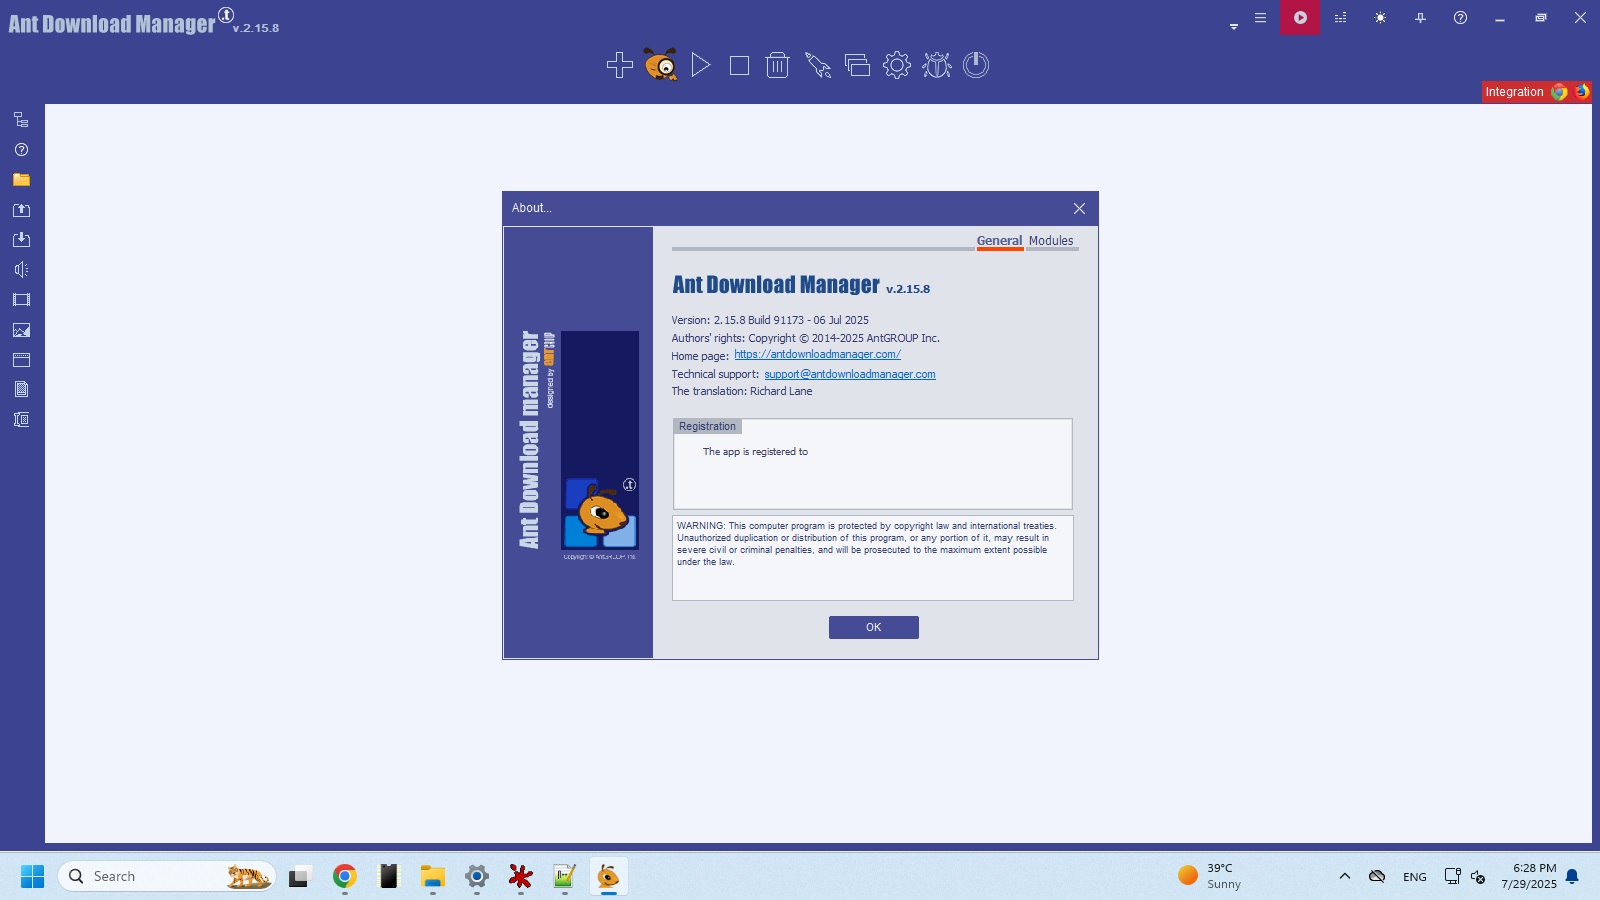Switch to the Modules tab in About
1600x900 pixels.
[x=1051, y=241]
